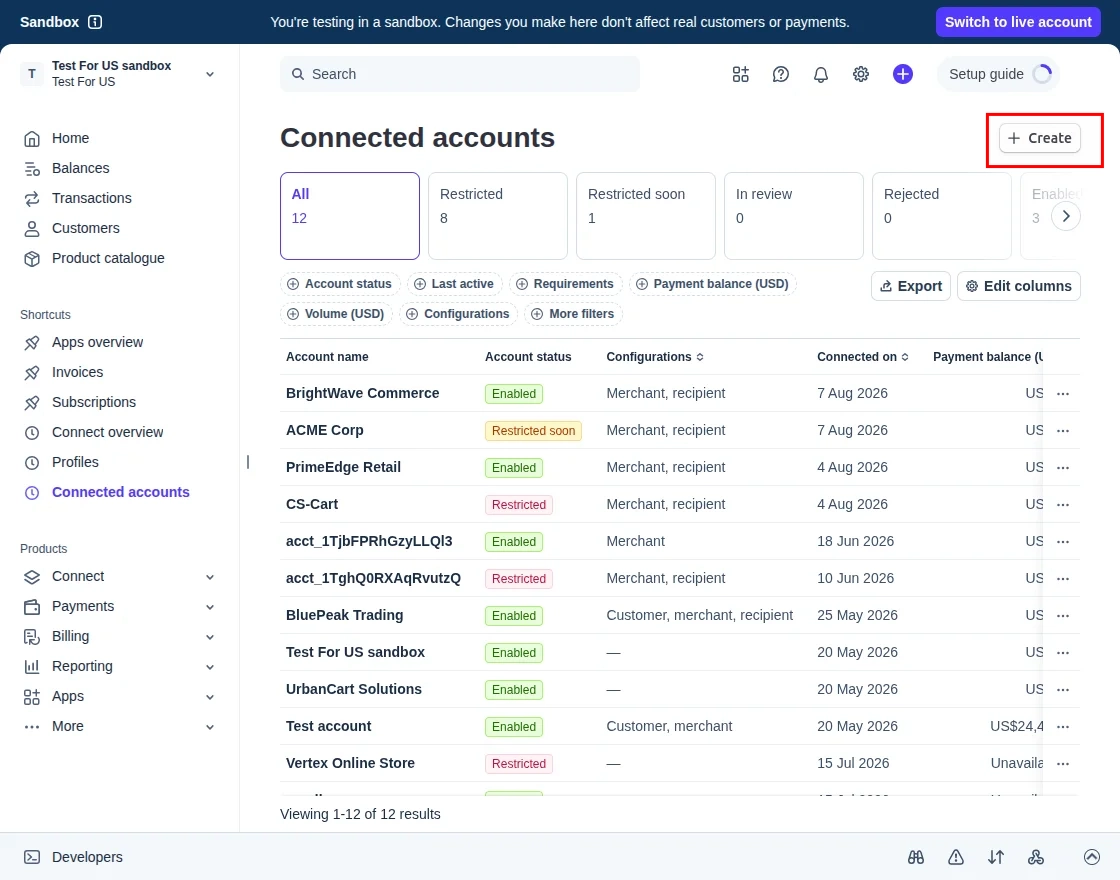Click the Setup guide progress ring
The width and height of the screenshot is (1120, 880).
(1042, 74)
